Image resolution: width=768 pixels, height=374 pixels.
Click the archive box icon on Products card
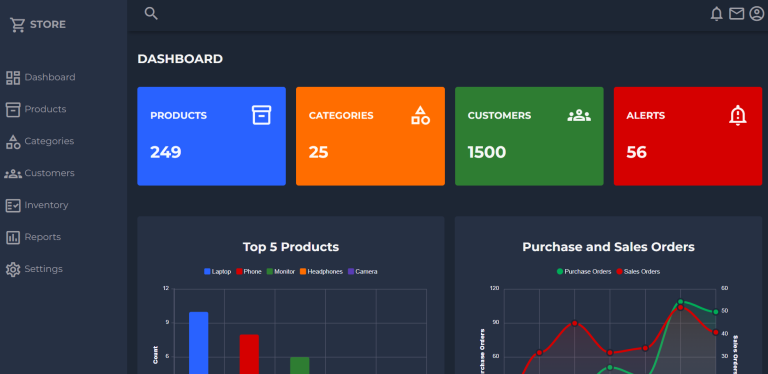(262, 115)
